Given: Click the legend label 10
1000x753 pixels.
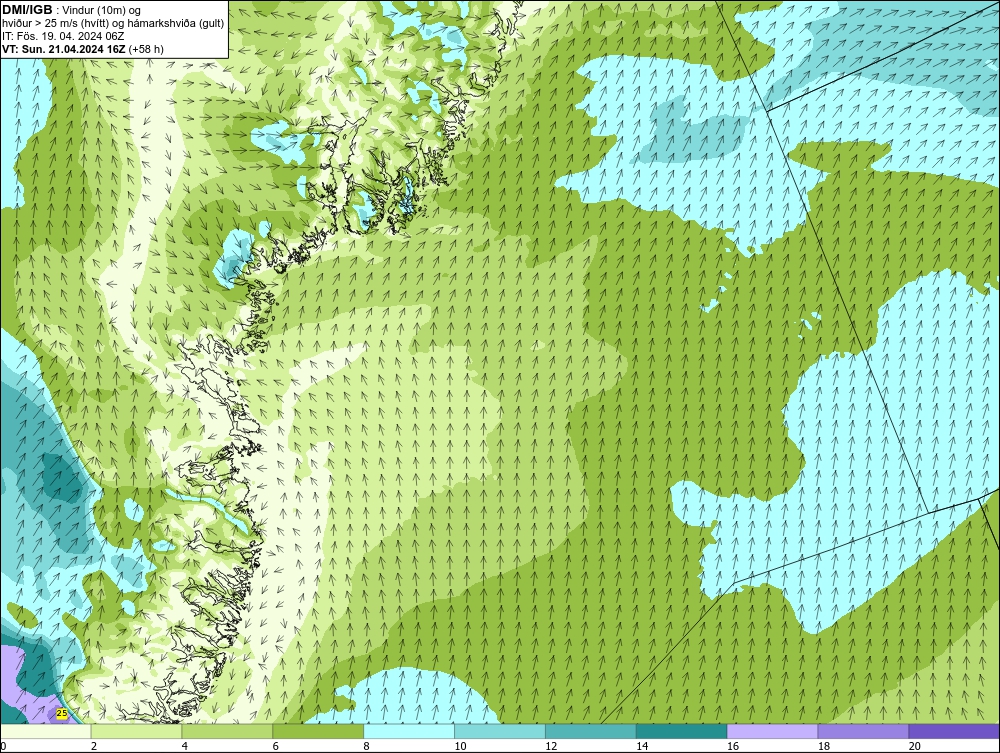Looking at the screenshot, I should click(460, 746).
